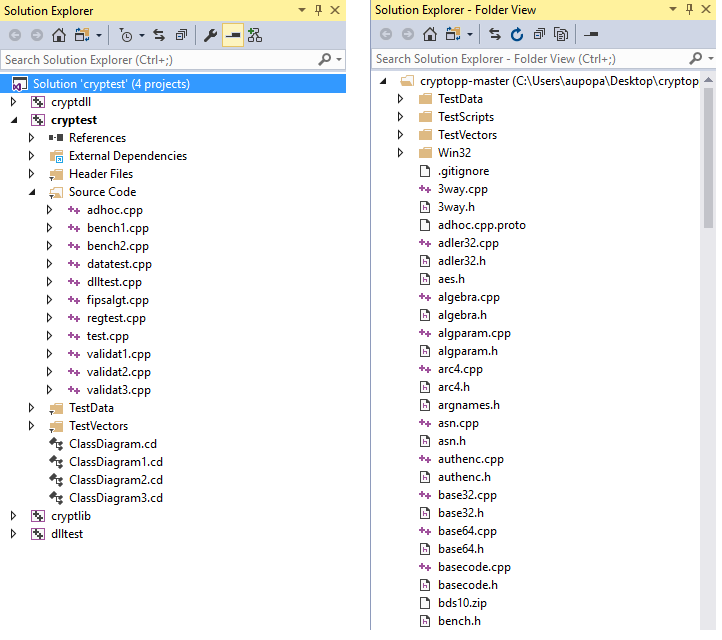Expand Win32 folder in Folder View
The width and height of the screenshot is (722, 640).
(x=400, y=152)
